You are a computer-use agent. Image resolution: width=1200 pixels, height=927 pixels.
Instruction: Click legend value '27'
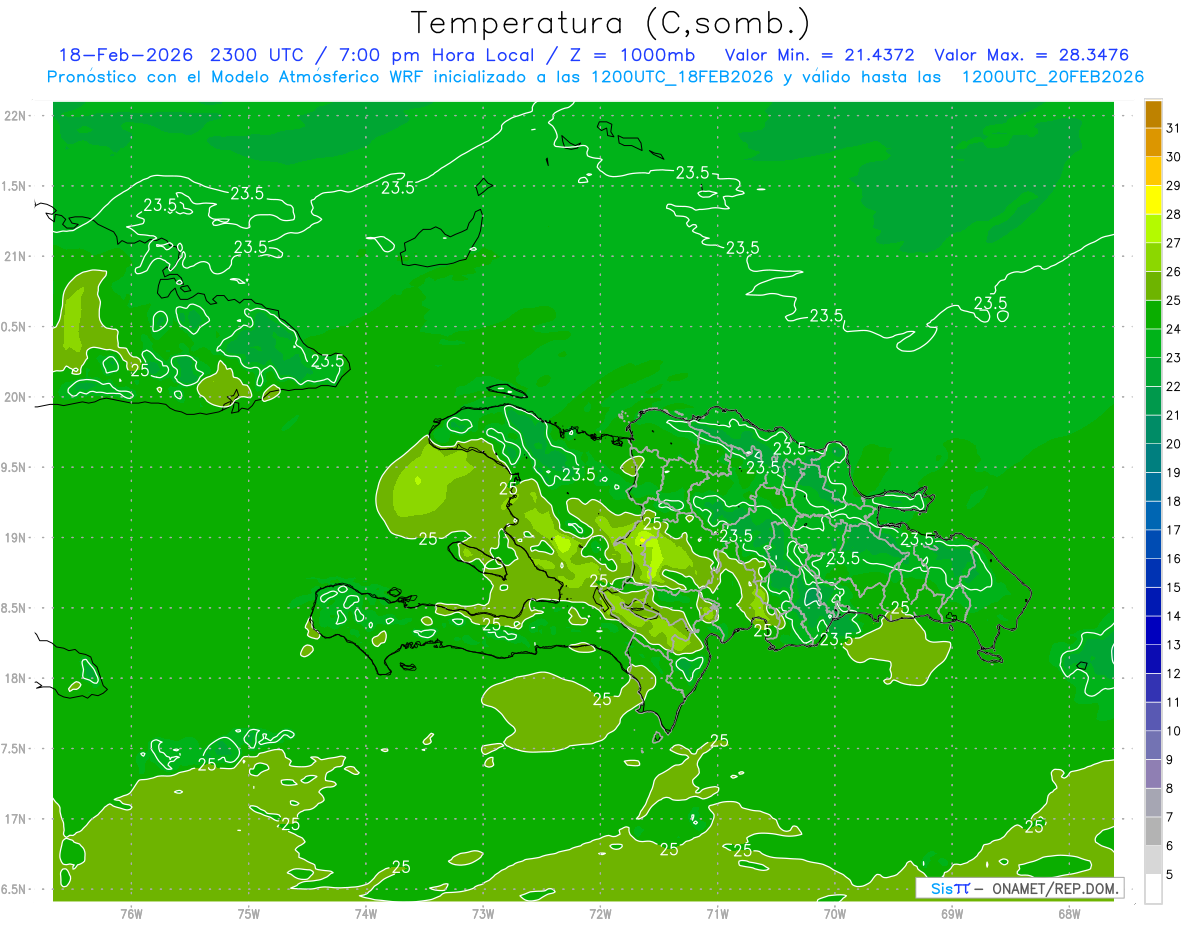point(1173,243)
